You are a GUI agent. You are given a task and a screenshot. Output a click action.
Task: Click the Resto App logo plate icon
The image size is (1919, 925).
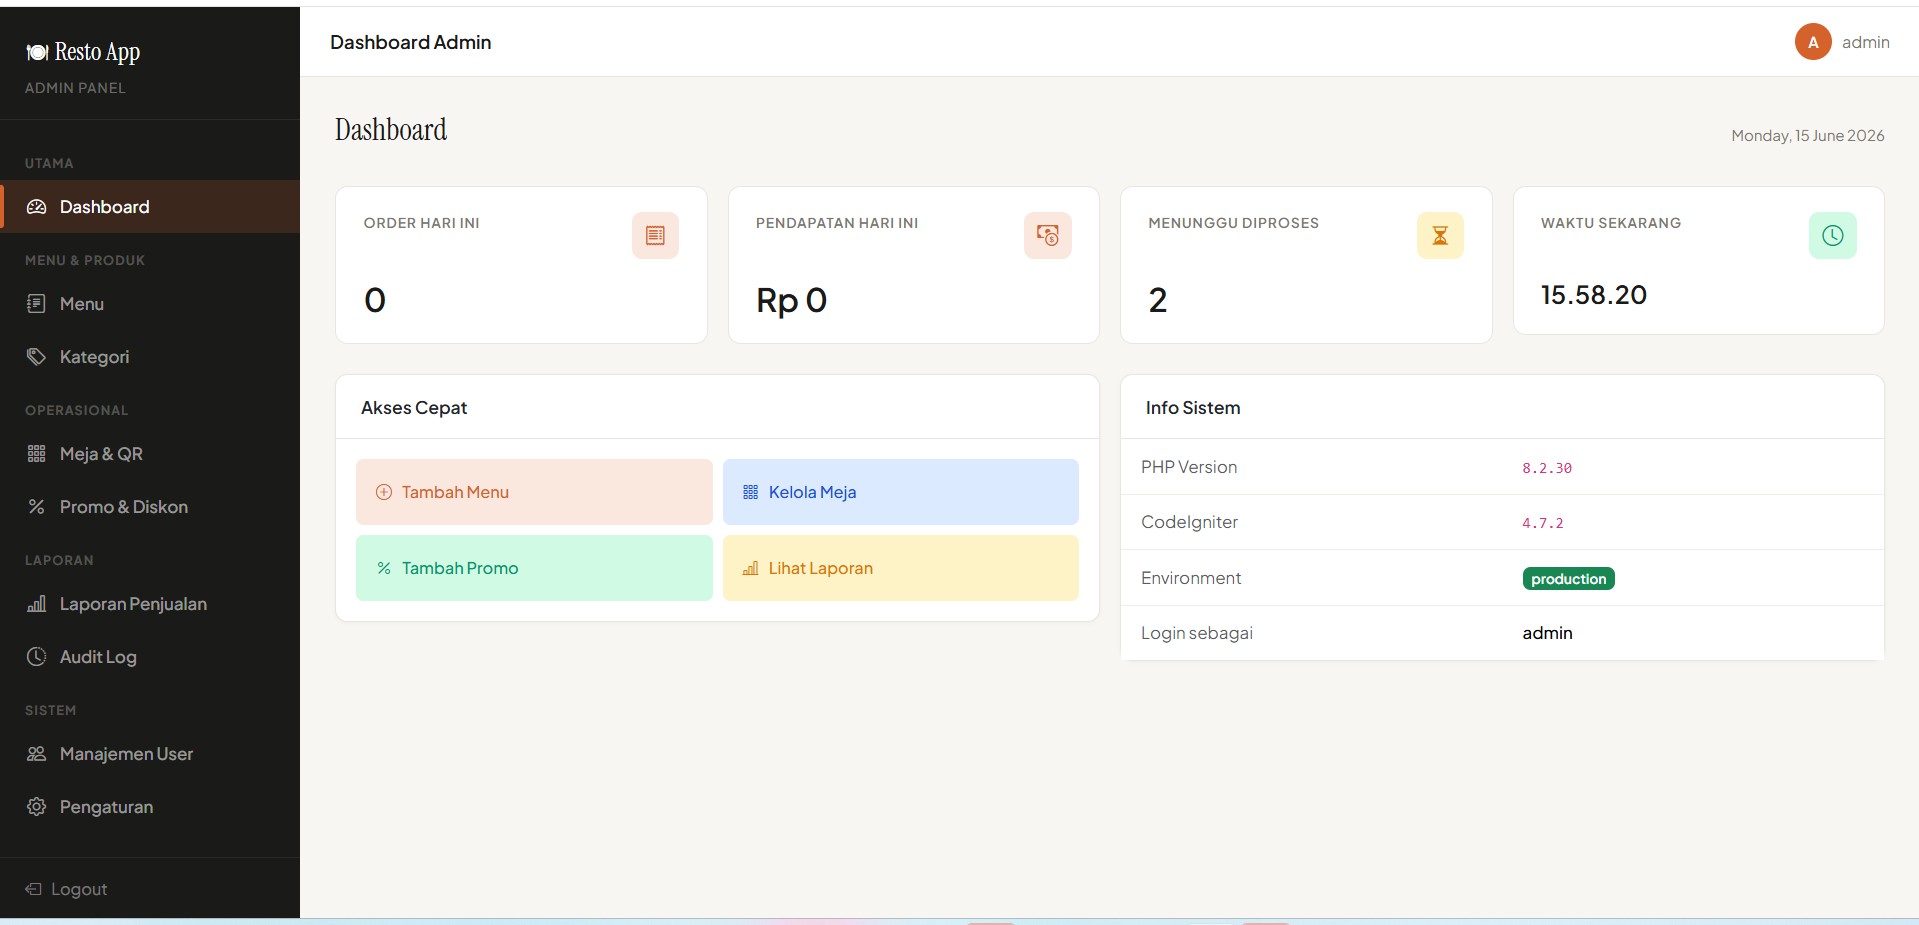(37, 52)
